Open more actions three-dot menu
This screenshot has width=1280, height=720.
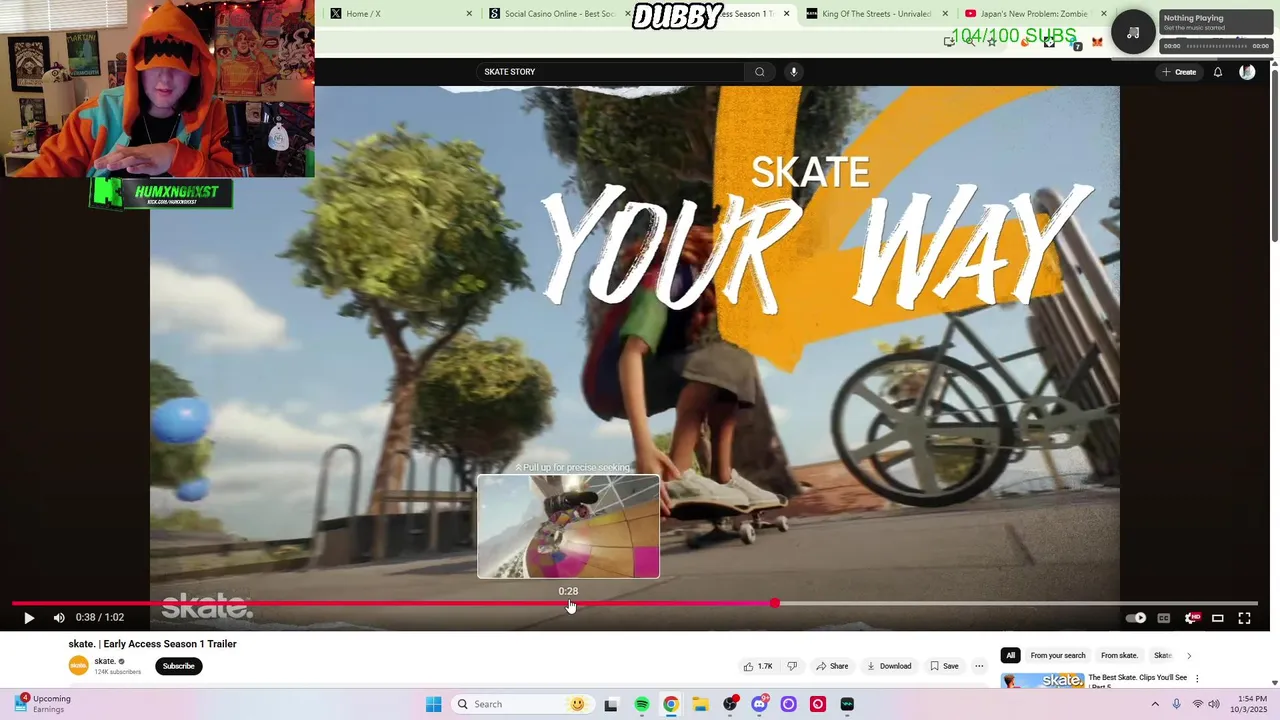979,666
